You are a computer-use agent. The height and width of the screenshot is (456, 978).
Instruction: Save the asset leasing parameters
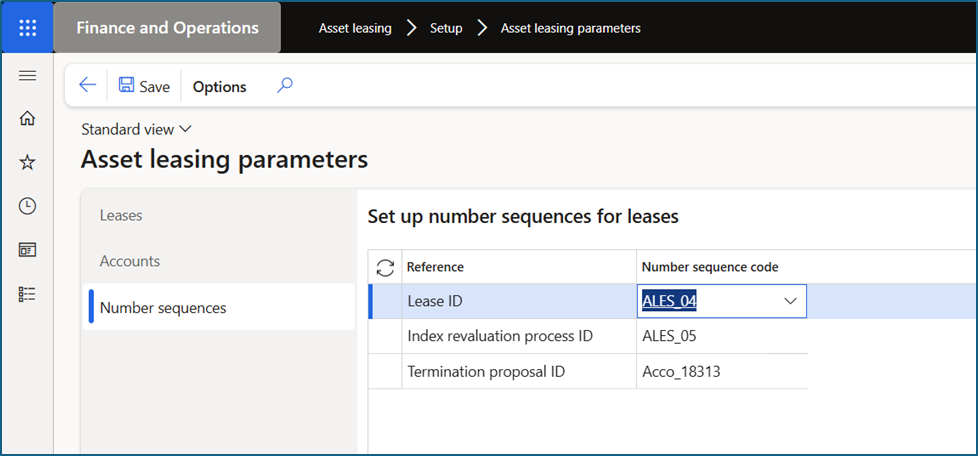(144, 87)
